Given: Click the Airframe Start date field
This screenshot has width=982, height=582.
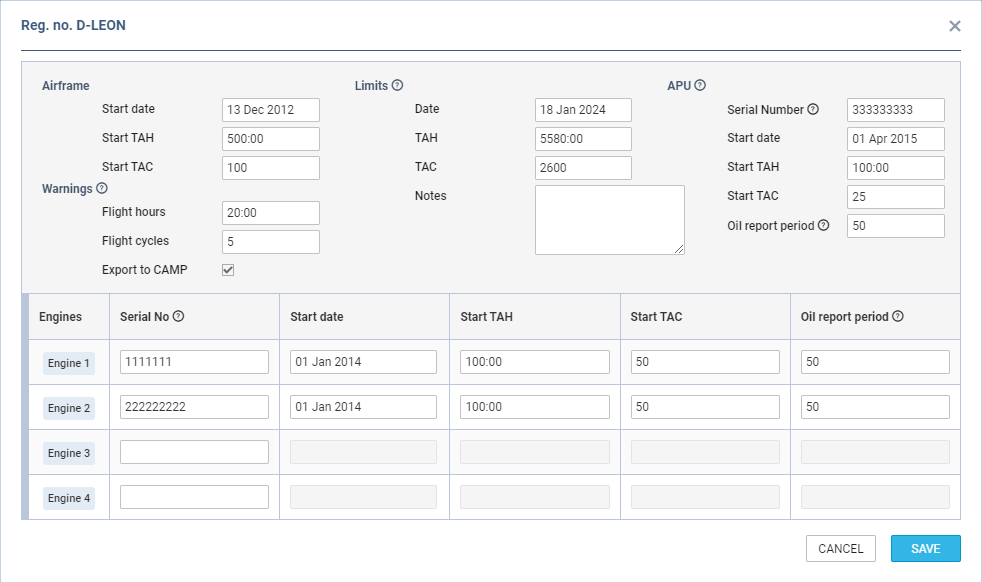Looking at the screenshot, I should pos(271,110).
